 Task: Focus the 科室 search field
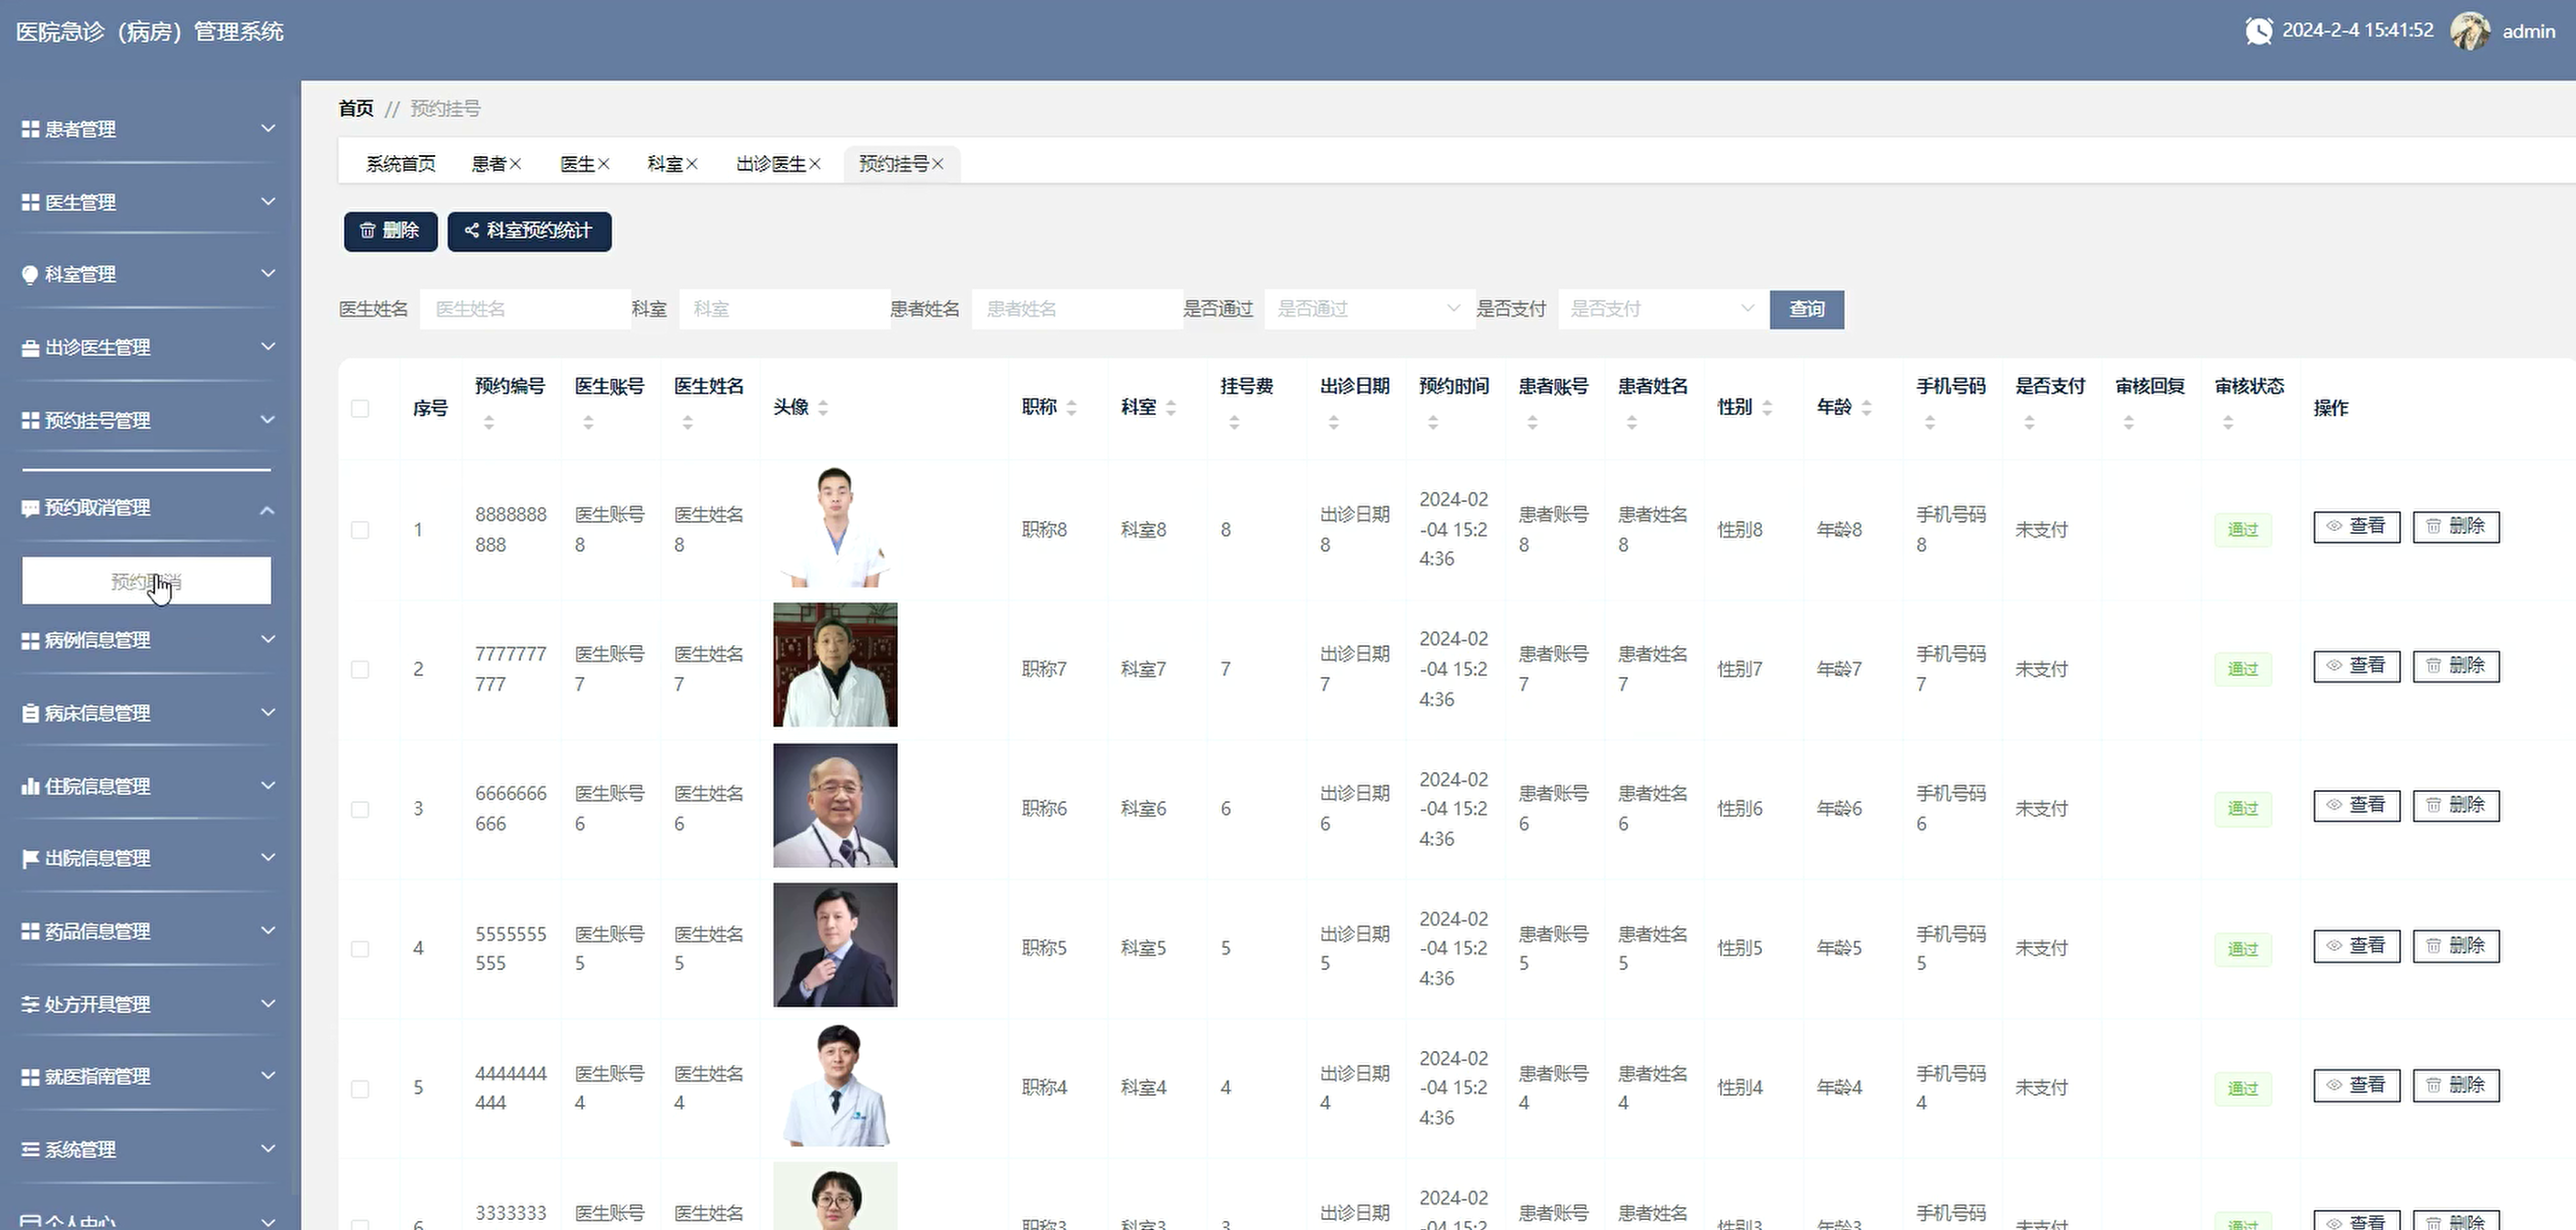(784, 309)
